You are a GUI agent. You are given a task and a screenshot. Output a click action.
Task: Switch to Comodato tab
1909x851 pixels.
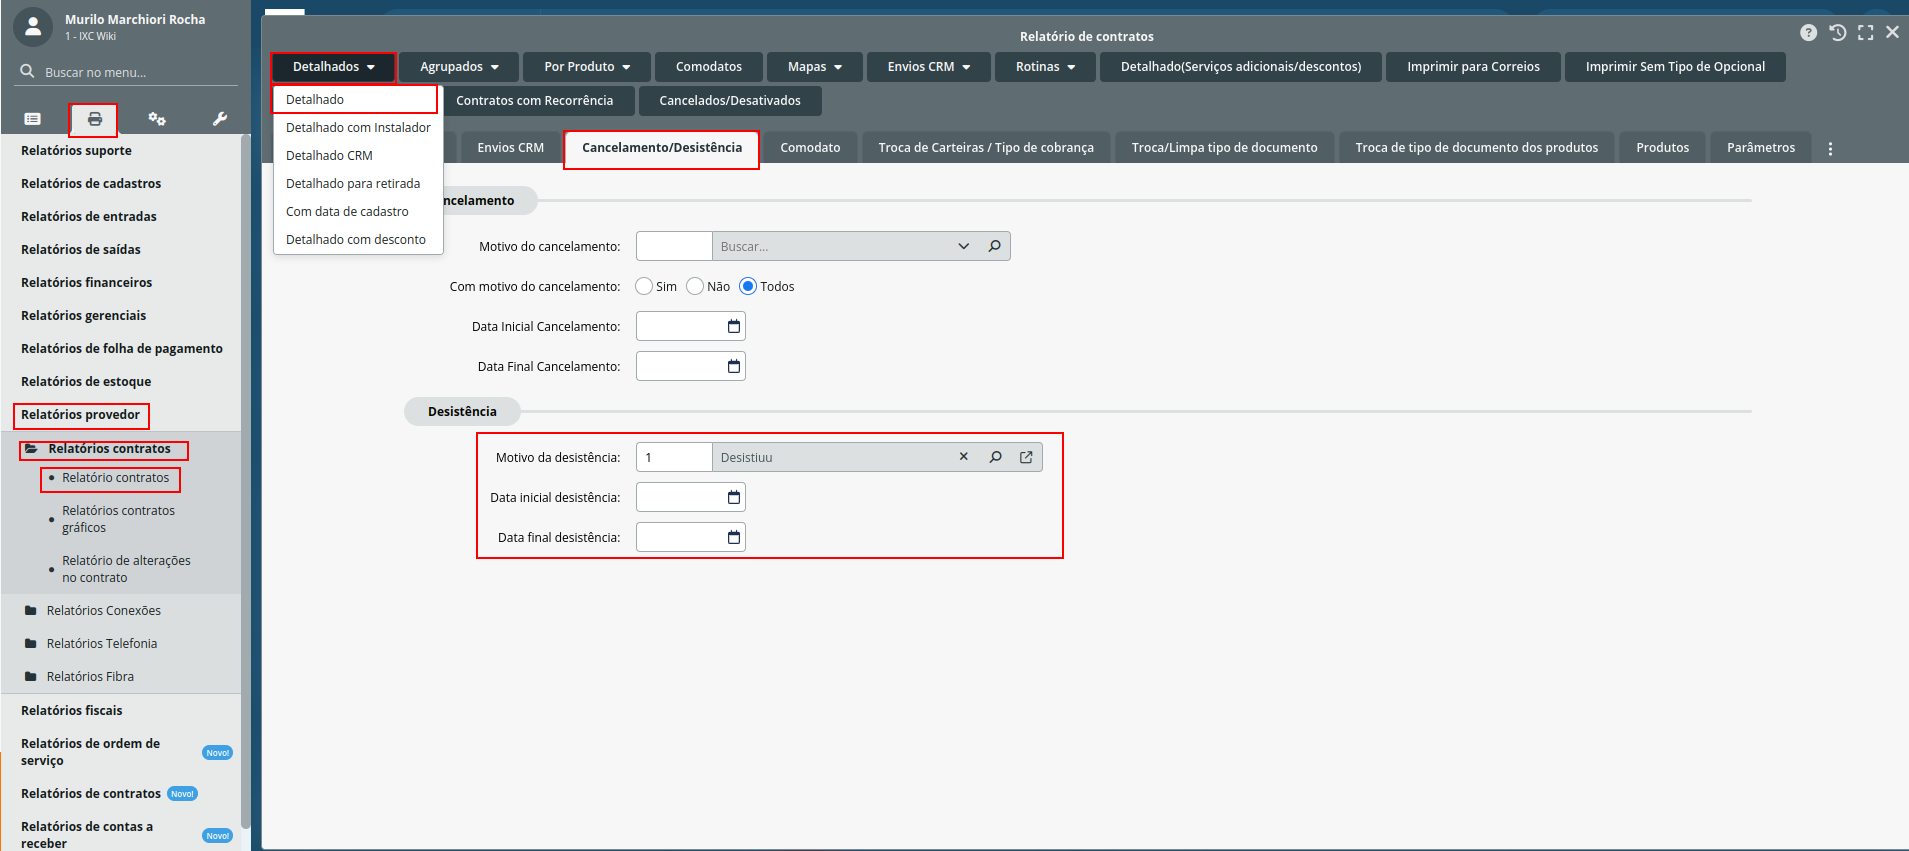[x=810, y=148]
